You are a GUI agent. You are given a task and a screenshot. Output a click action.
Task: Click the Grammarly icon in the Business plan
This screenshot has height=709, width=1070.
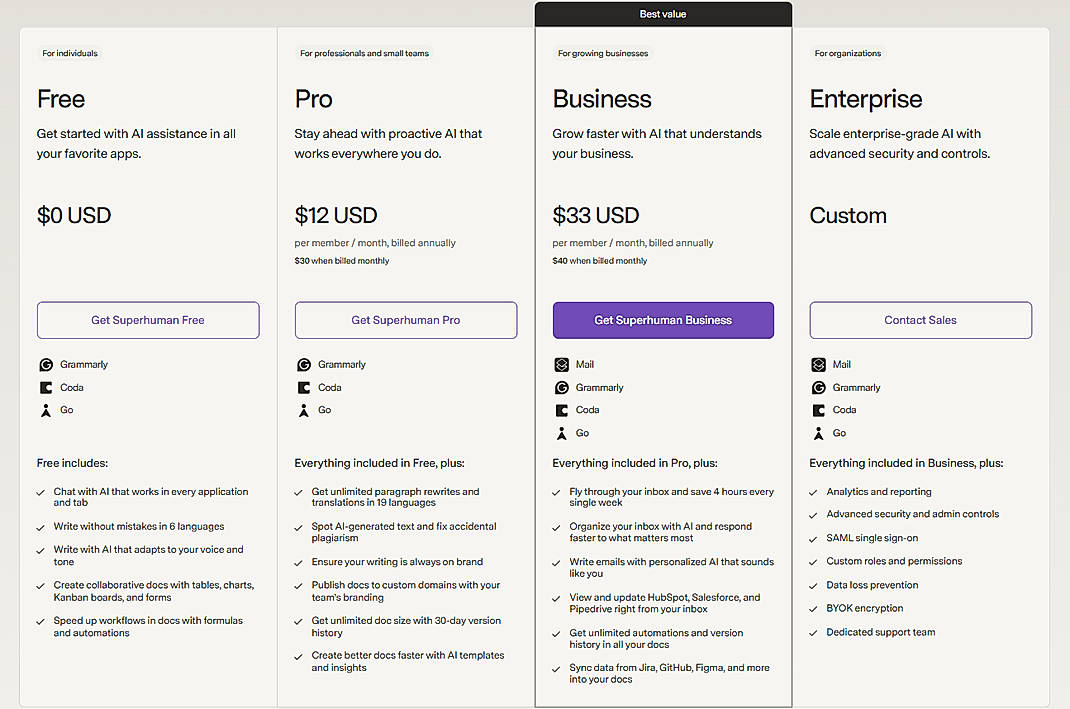pos(562,388)
